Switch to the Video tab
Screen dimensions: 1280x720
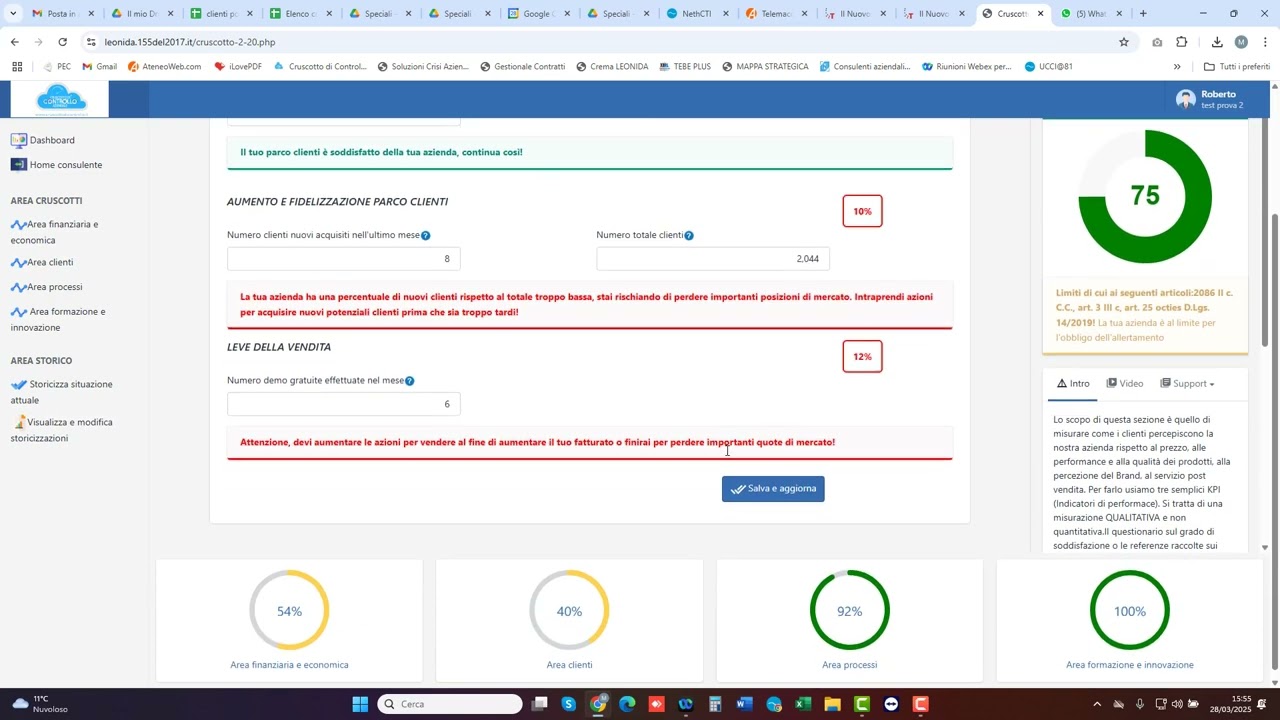[x=1125, y=384]
